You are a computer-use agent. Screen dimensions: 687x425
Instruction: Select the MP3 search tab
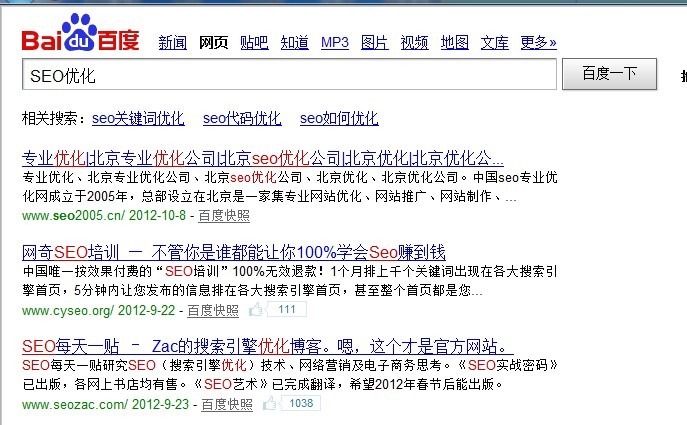click(x=334, y=42)
